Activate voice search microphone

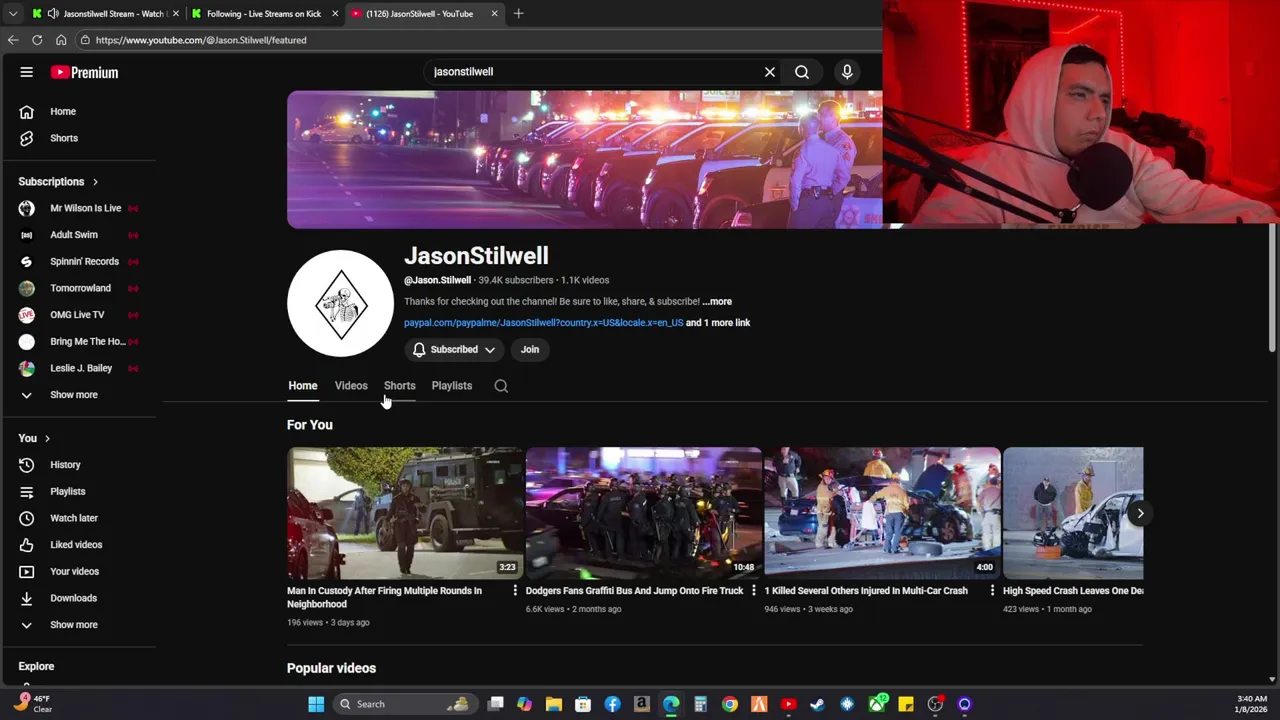tap(847, 72)
